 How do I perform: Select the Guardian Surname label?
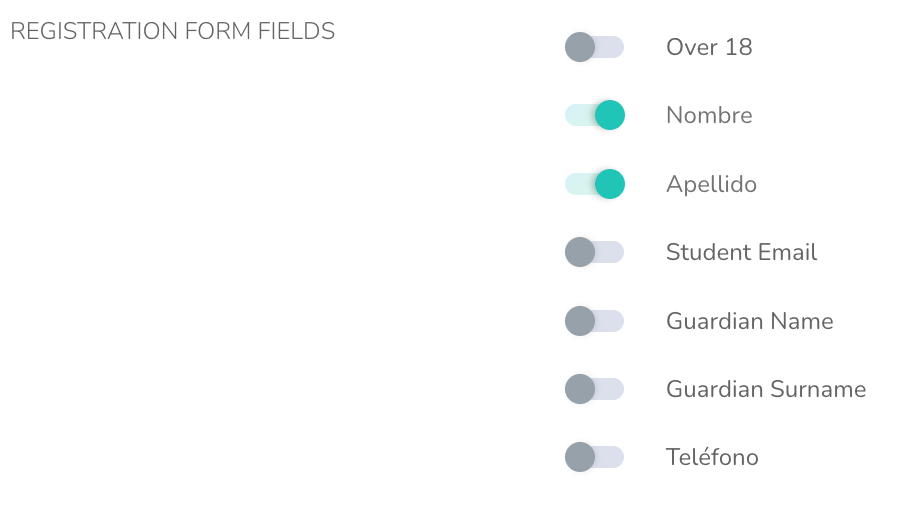click(766, 389)
